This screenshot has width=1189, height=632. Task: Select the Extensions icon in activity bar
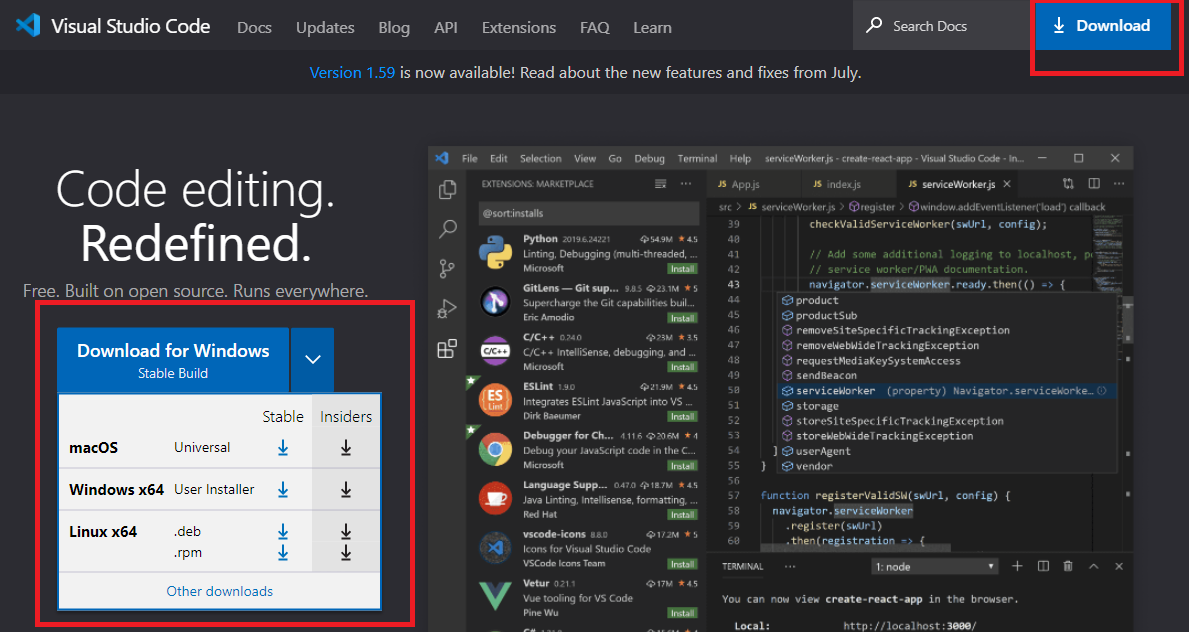tap(447, 349)
